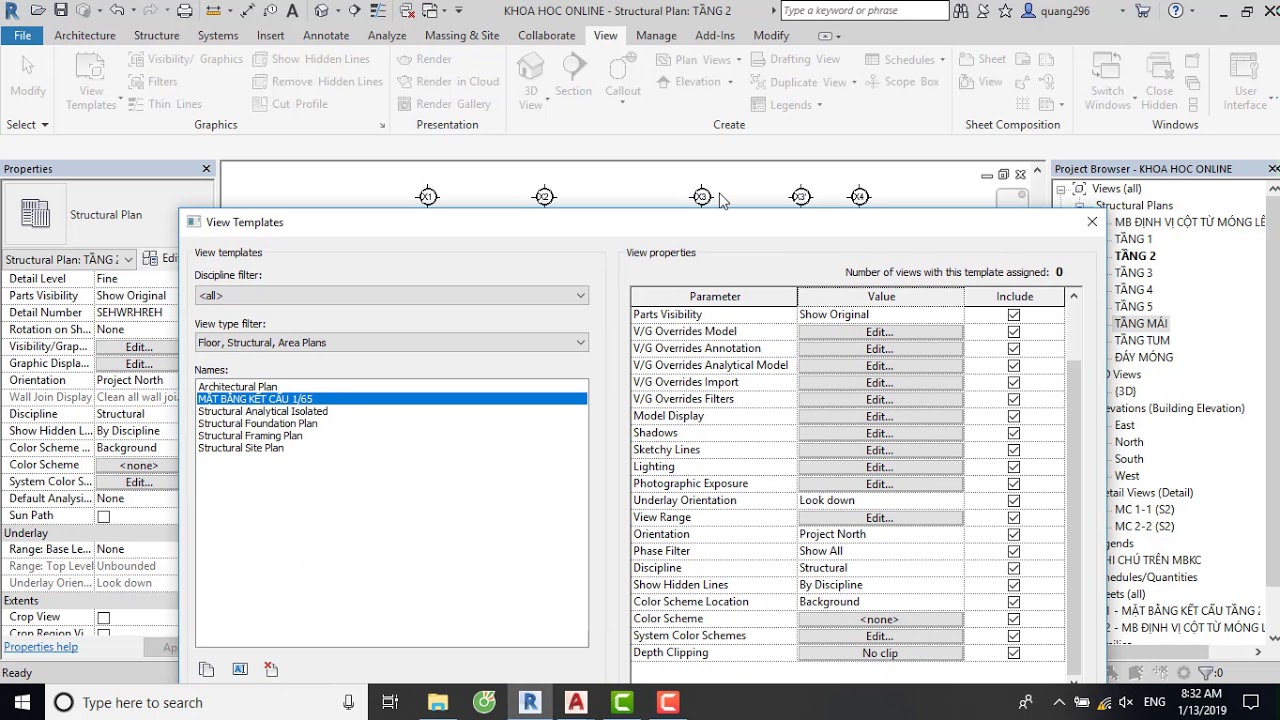
Task: Switch to the Architecture tab
Action: click(x=85, y=35)
